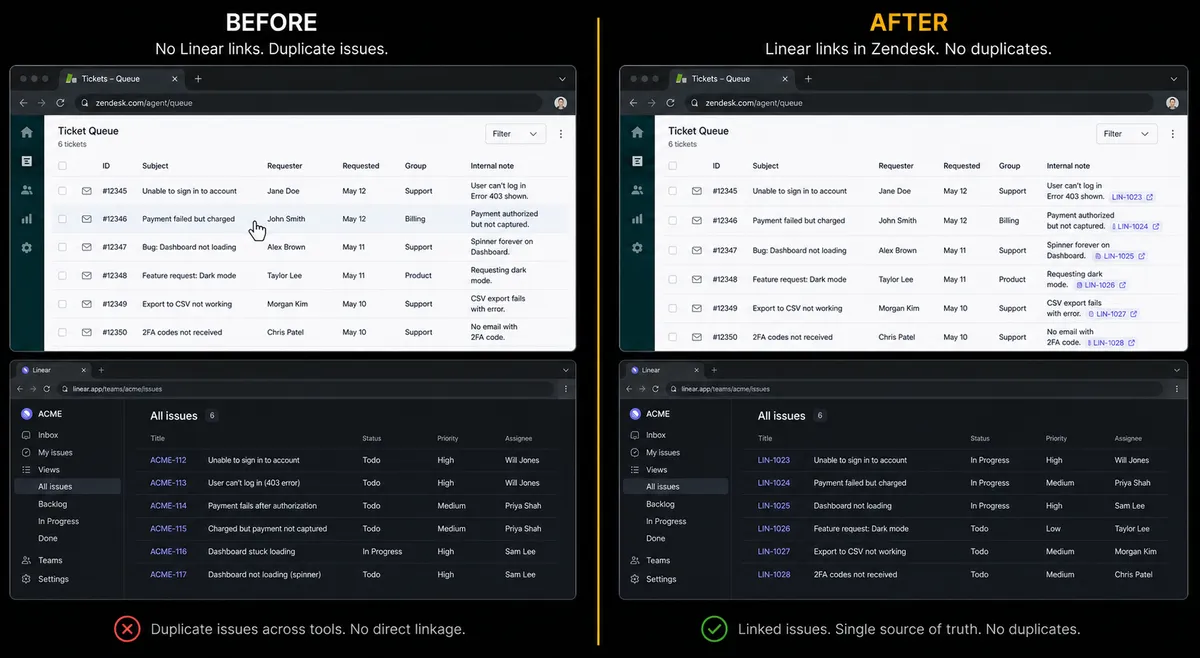
Task: Open browser menu dots in Before Linear window
Action: pyautogui.click(x=566, y=388)
